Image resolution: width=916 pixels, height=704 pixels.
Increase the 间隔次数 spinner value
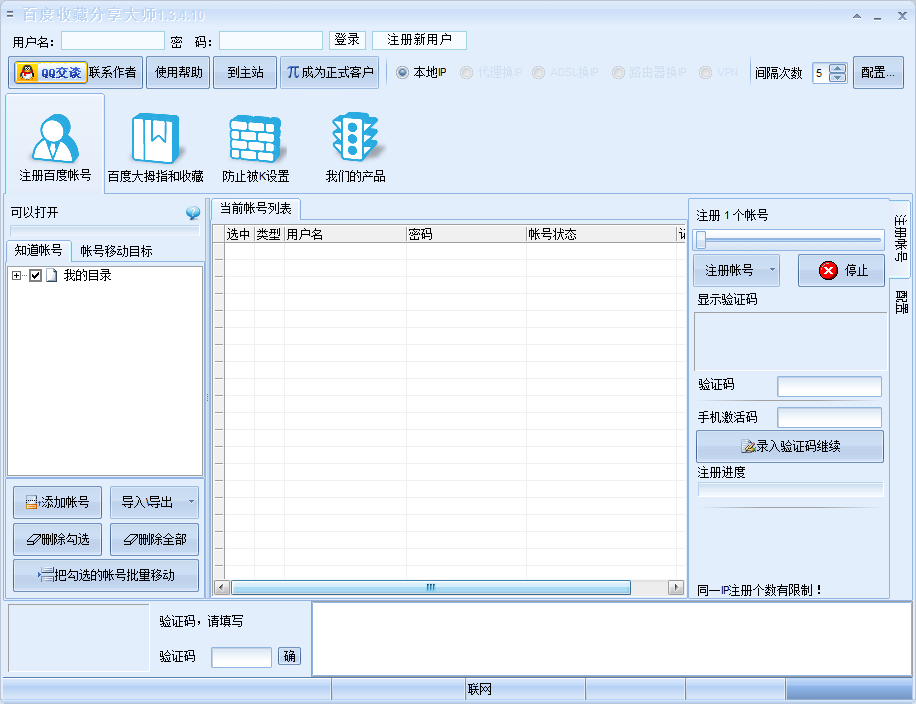pyautogui.click(x=838, y=69)
